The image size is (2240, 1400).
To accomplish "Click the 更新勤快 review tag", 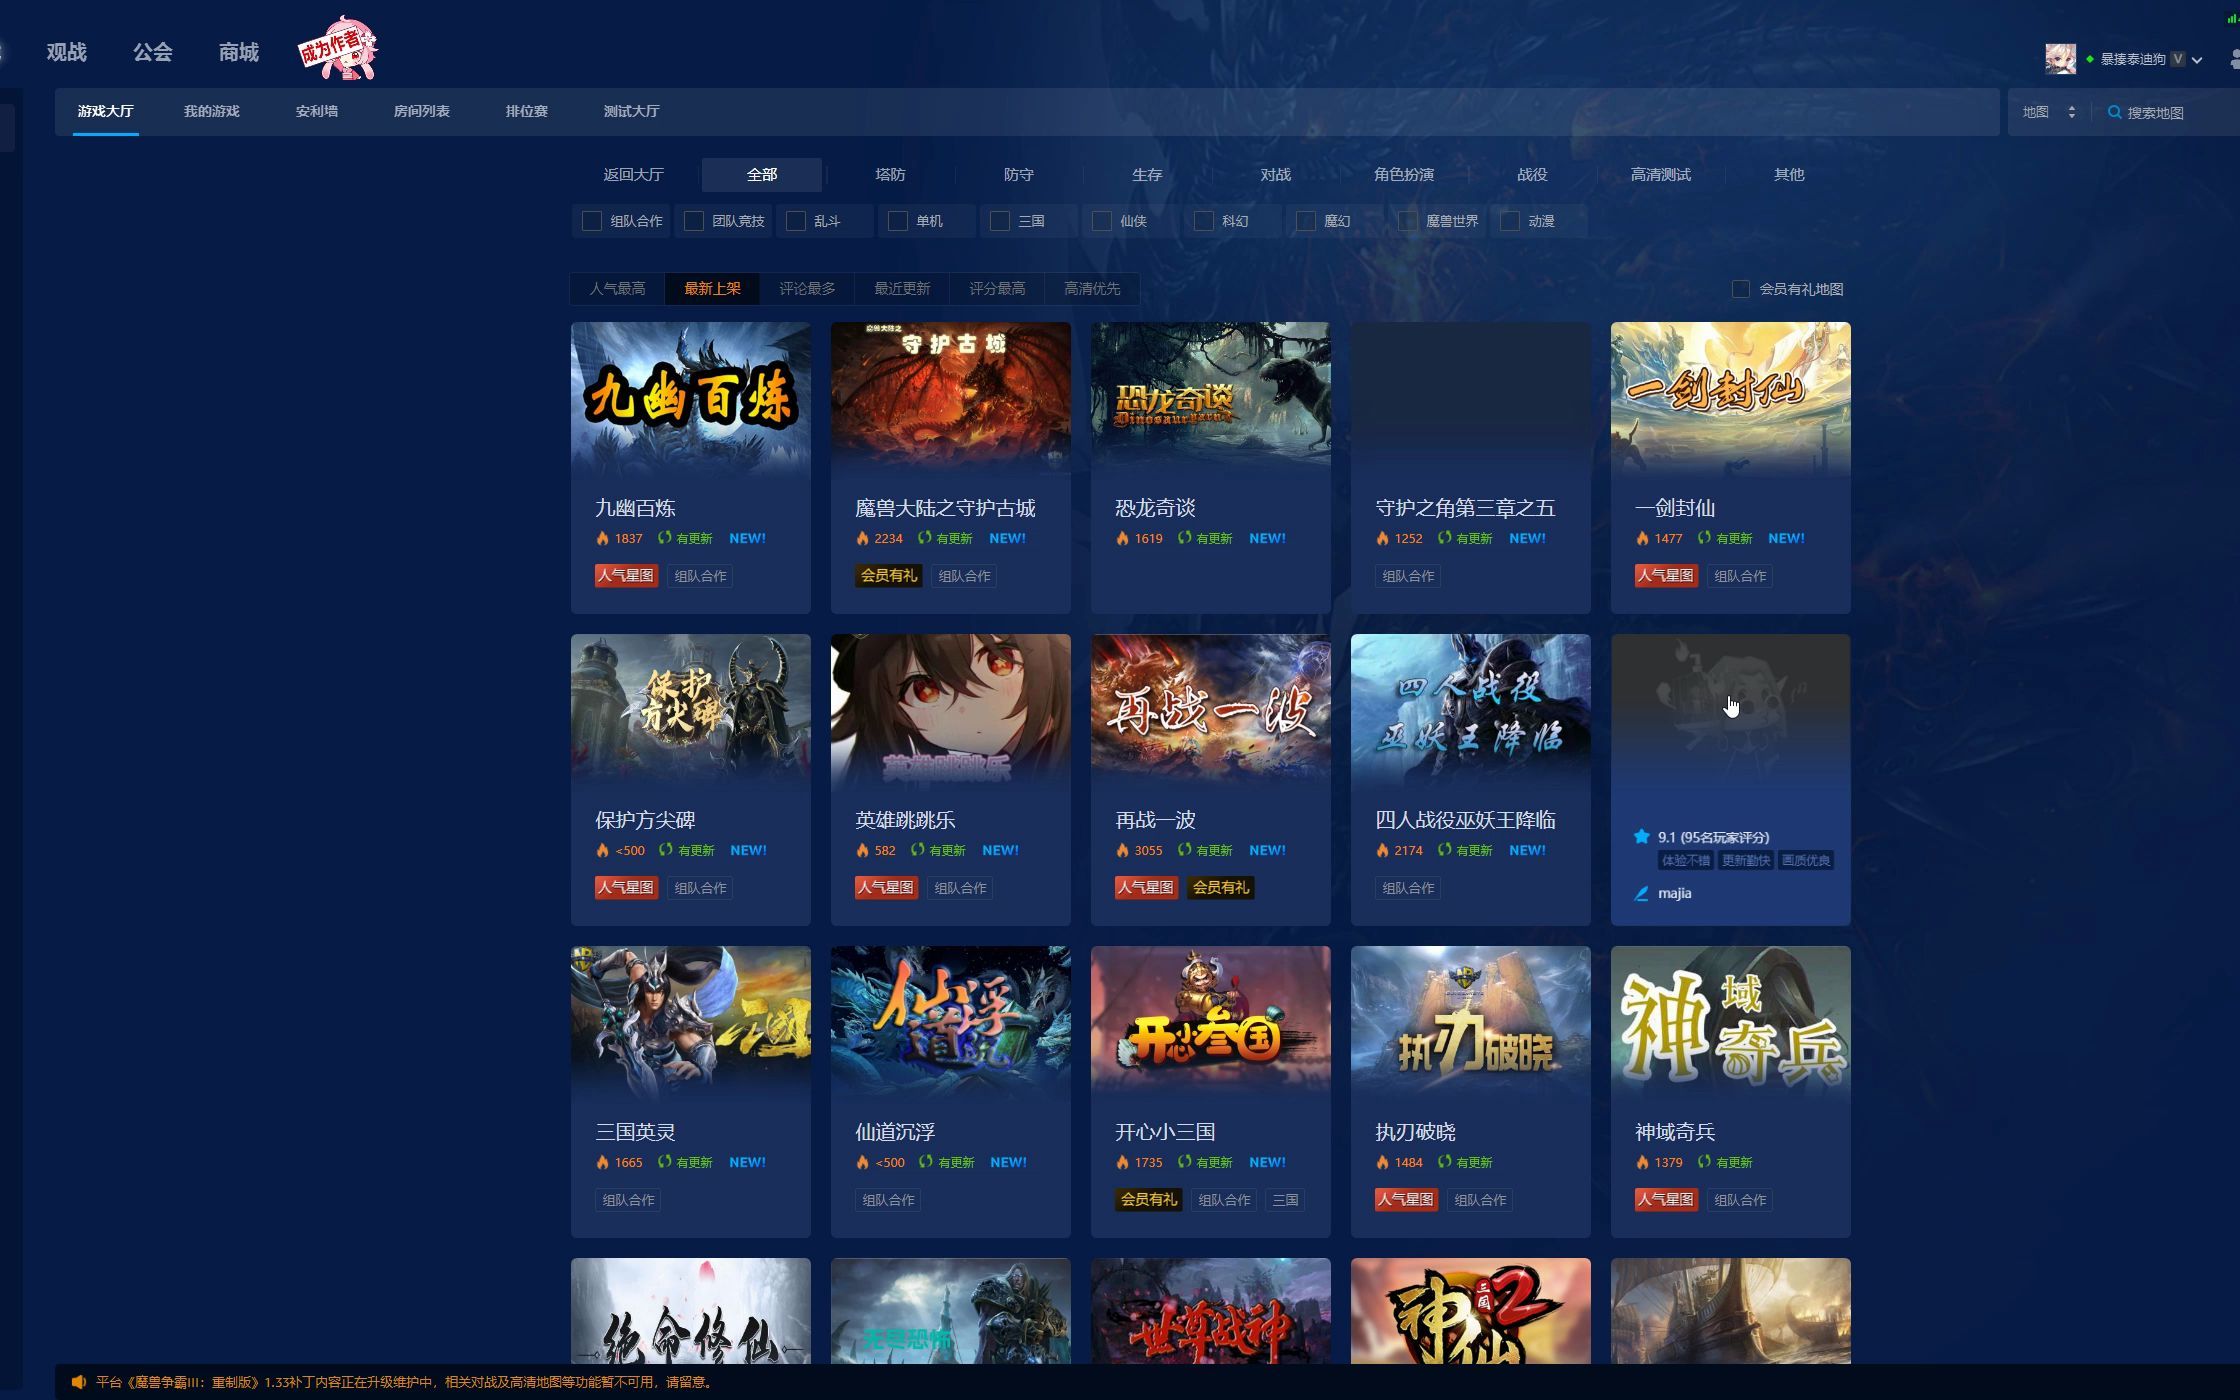I will click(1745, 861).
